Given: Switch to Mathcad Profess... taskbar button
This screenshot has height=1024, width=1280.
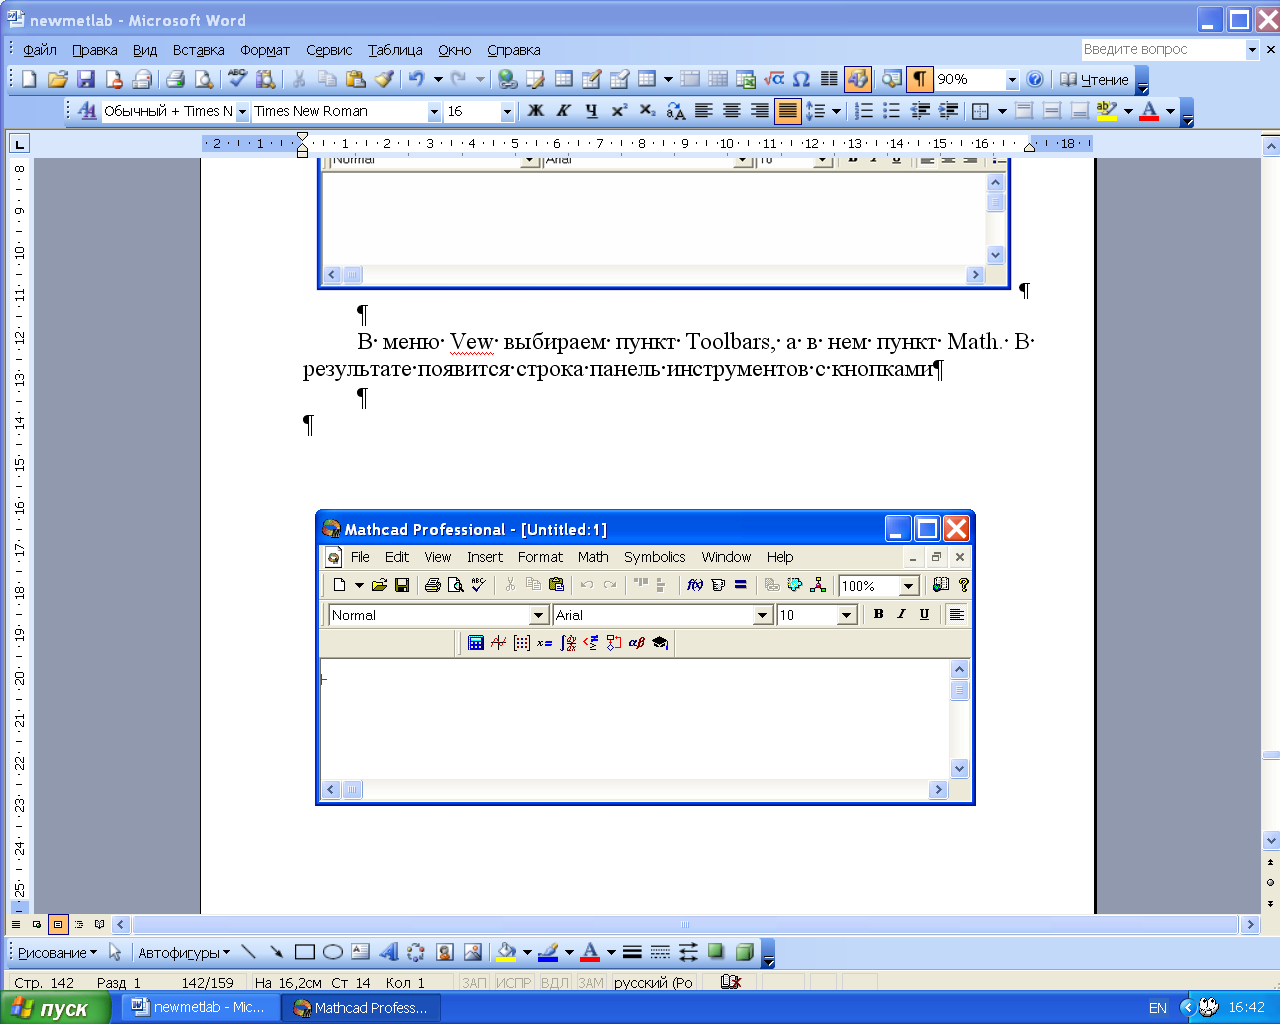Looking at the screenshot, I should [x=360, y=1008].
